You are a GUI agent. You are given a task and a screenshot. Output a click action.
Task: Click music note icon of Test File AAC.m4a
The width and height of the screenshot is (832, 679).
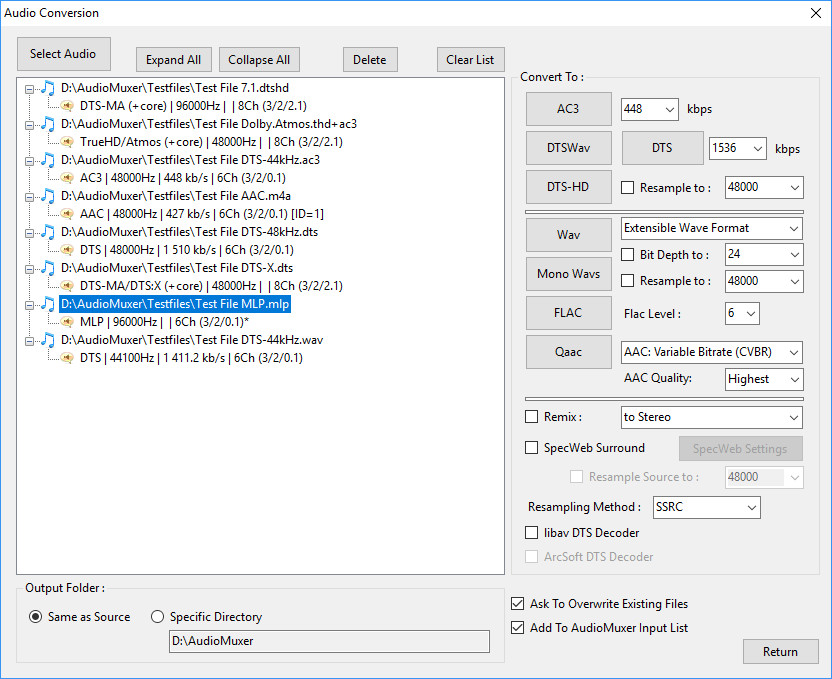tap(48, 196)
